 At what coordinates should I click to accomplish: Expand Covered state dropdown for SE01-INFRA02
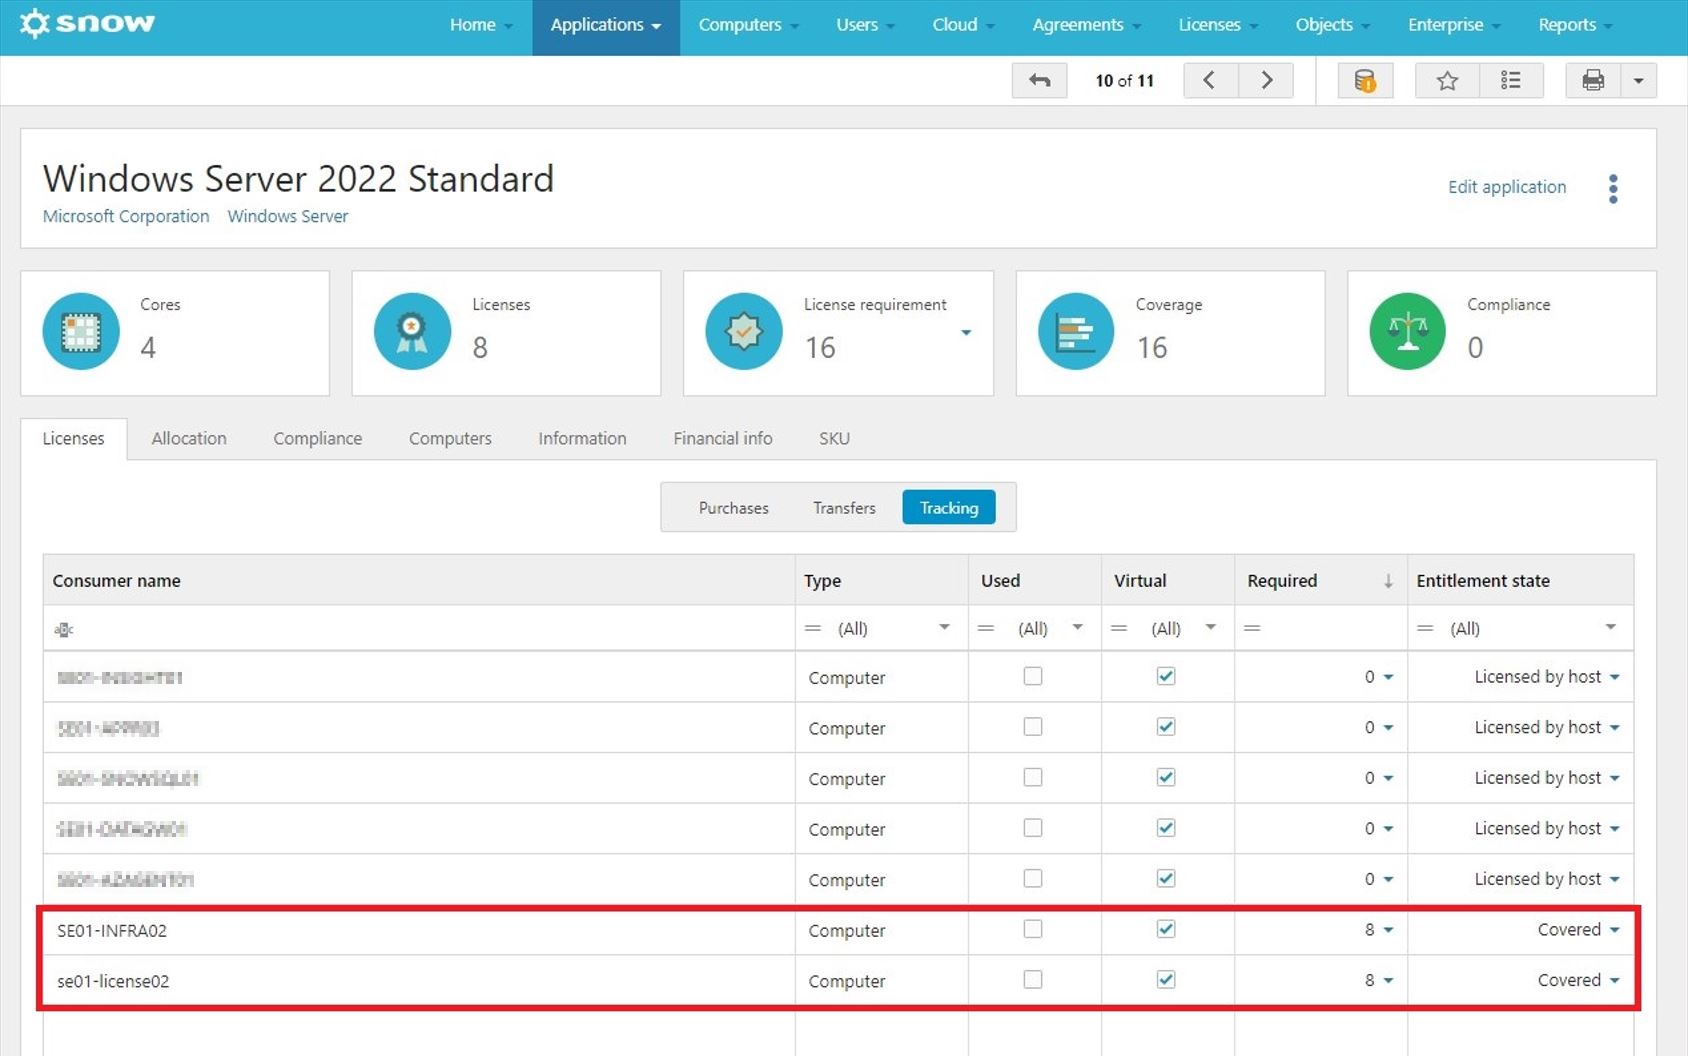pyautogui.click(x=1615, y=930)
